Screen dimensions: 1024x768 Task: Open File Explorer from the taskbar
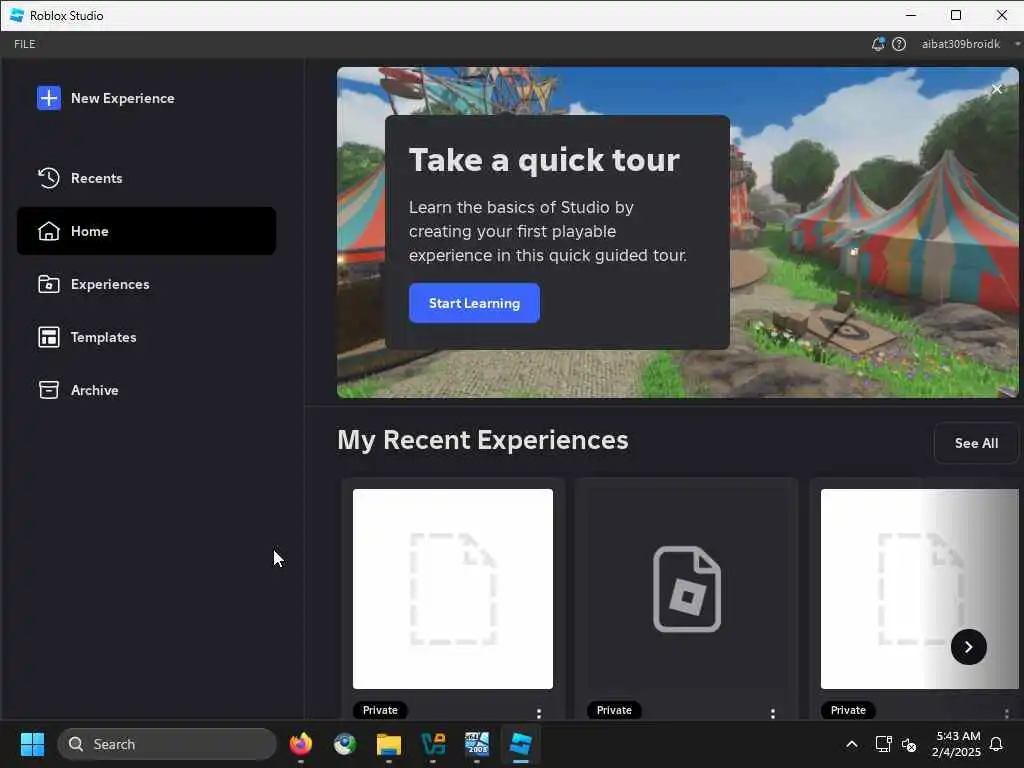point(389,744)
